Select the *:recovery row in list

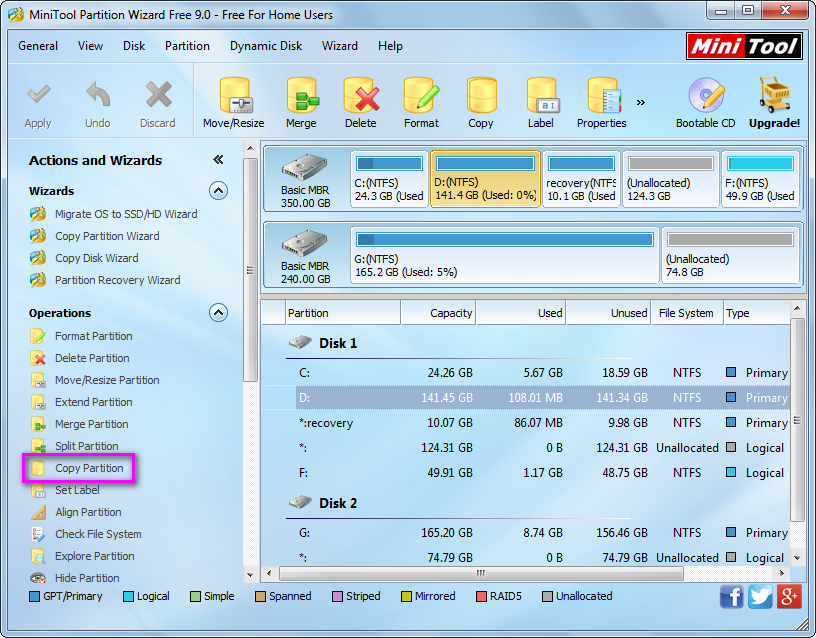point(526,423)
